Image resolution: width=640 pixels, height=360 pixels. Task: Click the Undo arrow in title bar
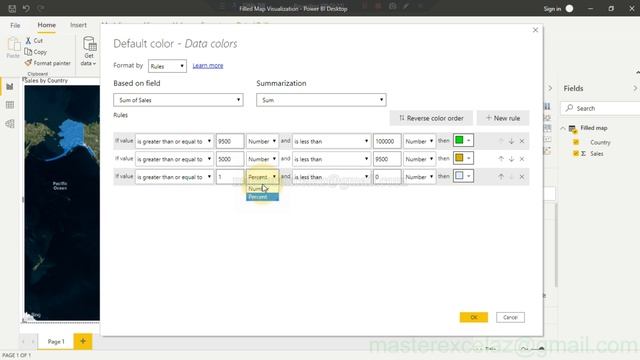click(x=26, y=8)
